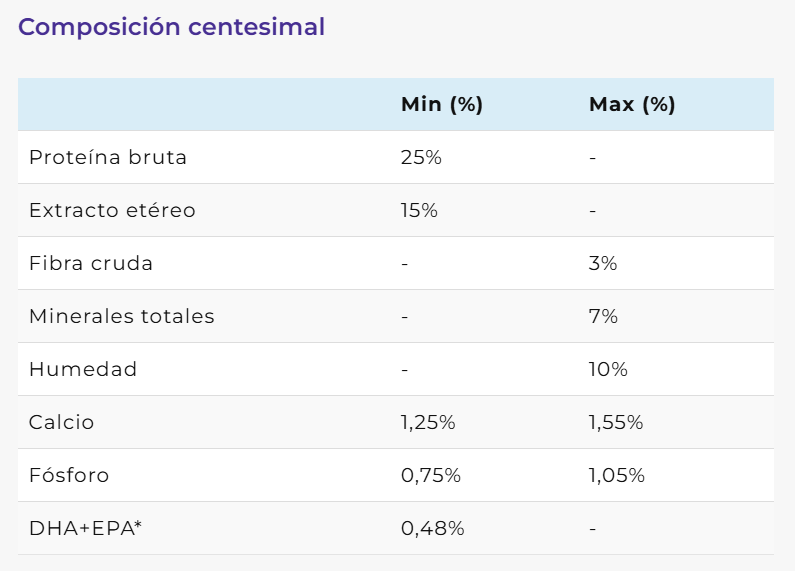
Task: Click the 0,48% DHA+EPA minimum value
Action: pyautogui.click(x=432, y=529)
